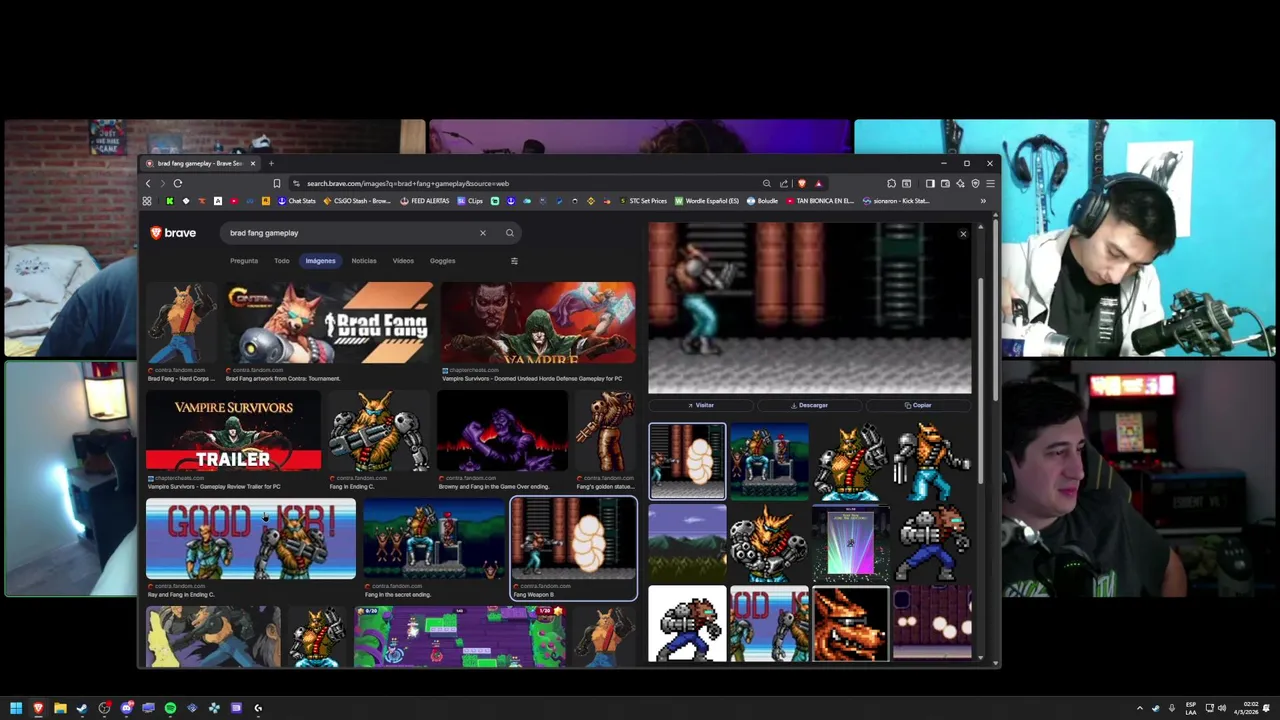The image size is (1280, 720).
Task: Open image search filter settings
Action: point(514,261)
